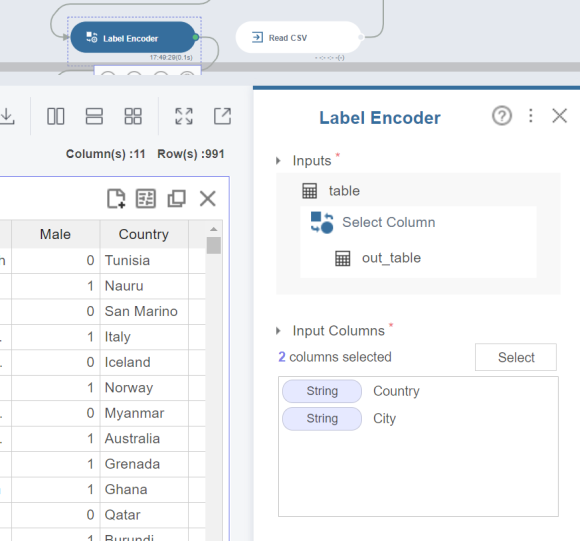Click the duplicate window icon above table

pos(177,199)
